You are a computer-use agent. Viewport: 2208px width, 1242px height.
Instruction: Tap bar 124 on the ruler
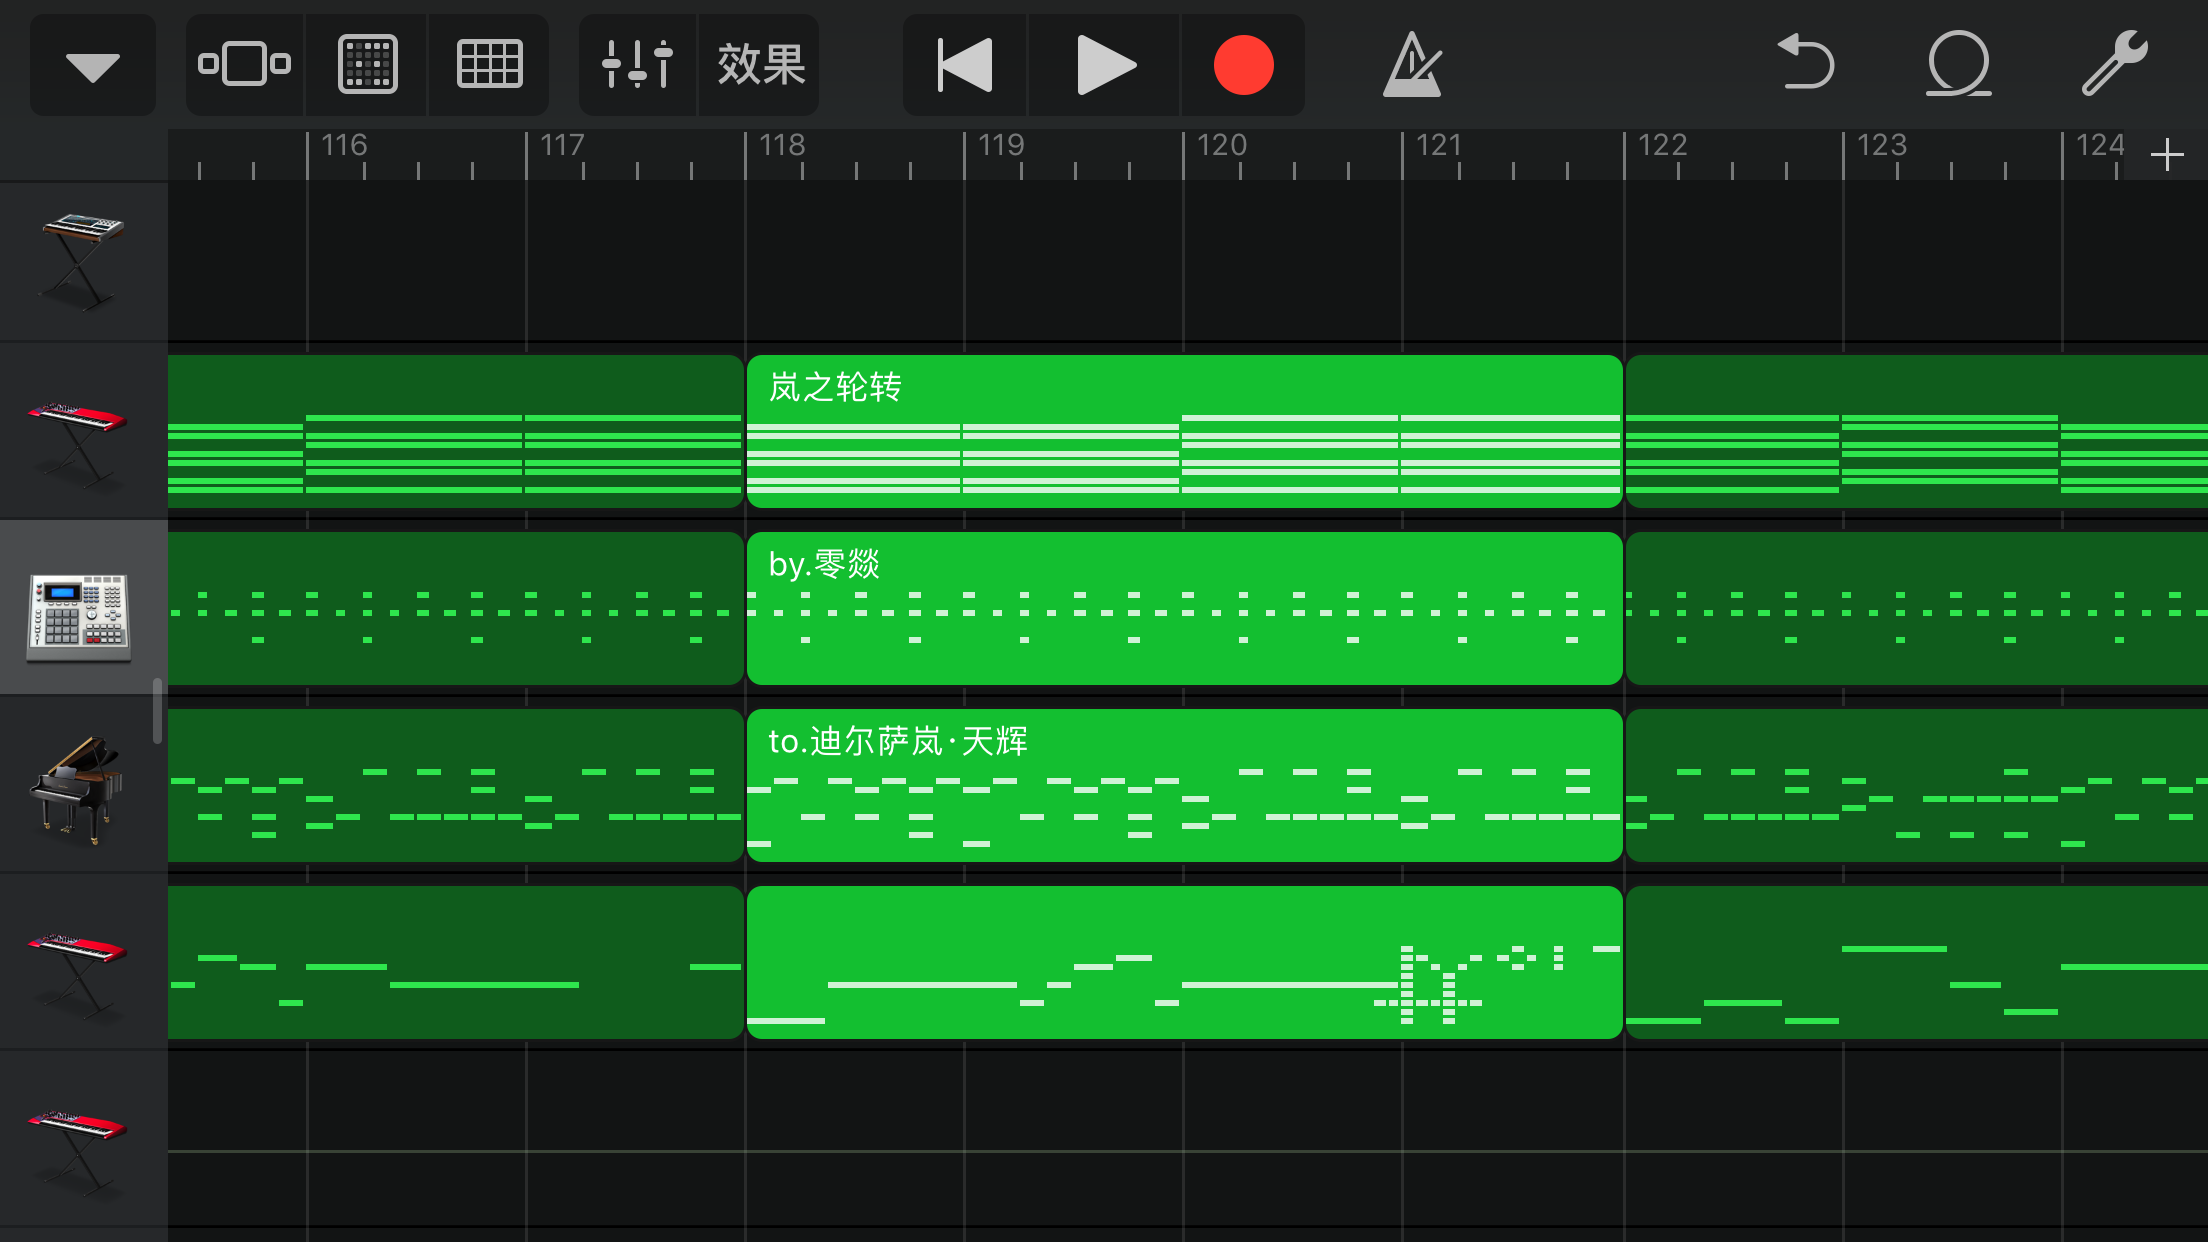coord(2100,146)
